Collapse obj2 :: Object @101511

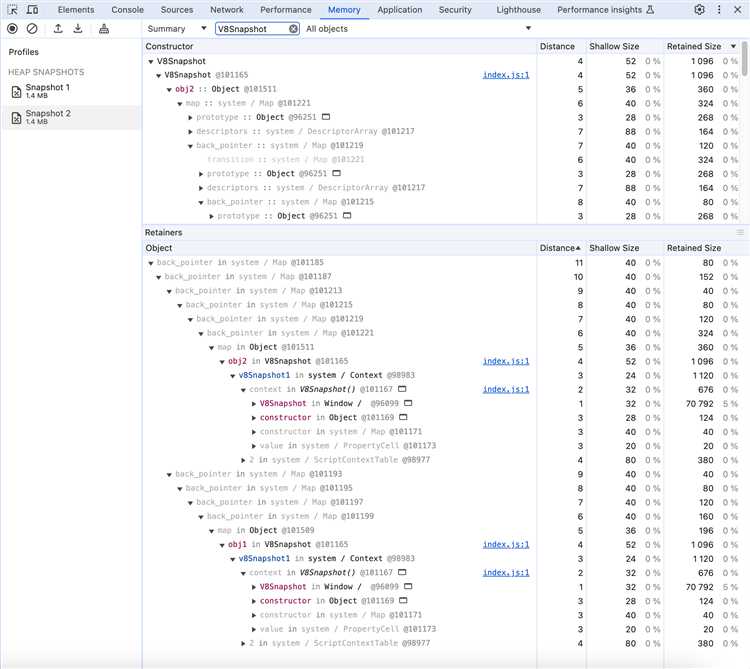tap(169, 89)
